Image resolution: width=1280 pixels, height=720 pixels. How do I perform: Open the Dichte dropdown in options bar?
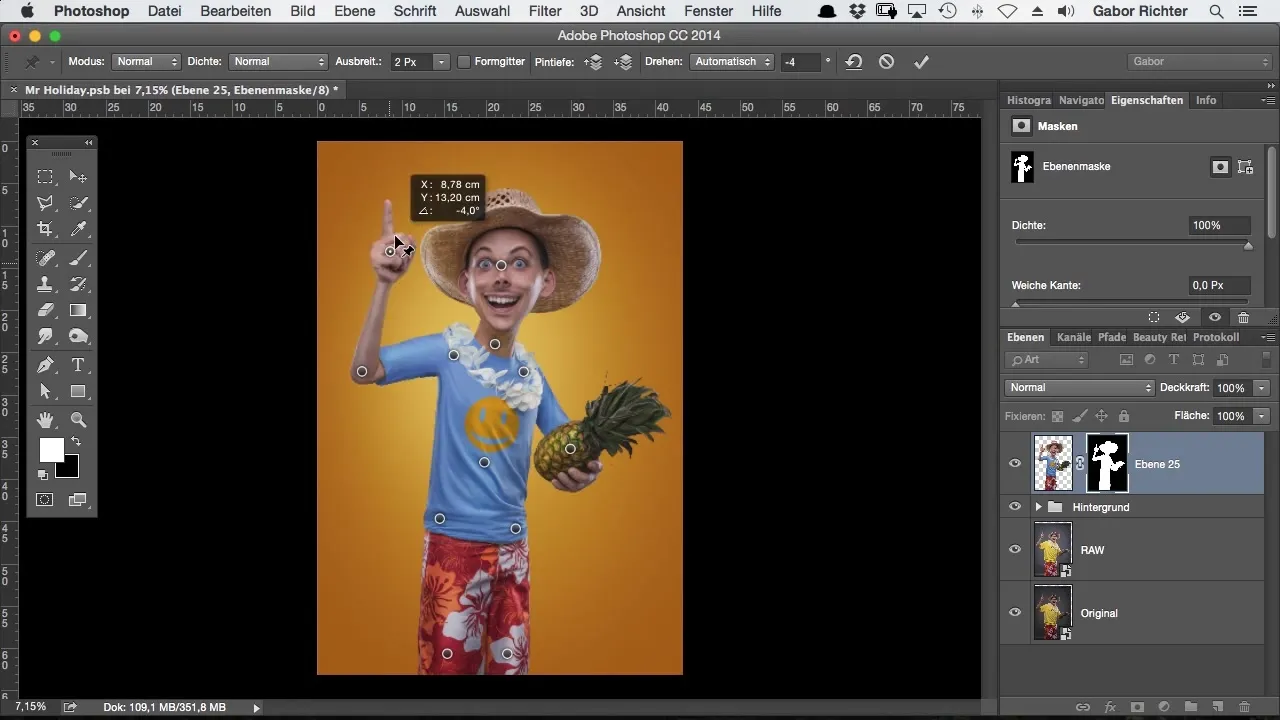coord(278,62)
